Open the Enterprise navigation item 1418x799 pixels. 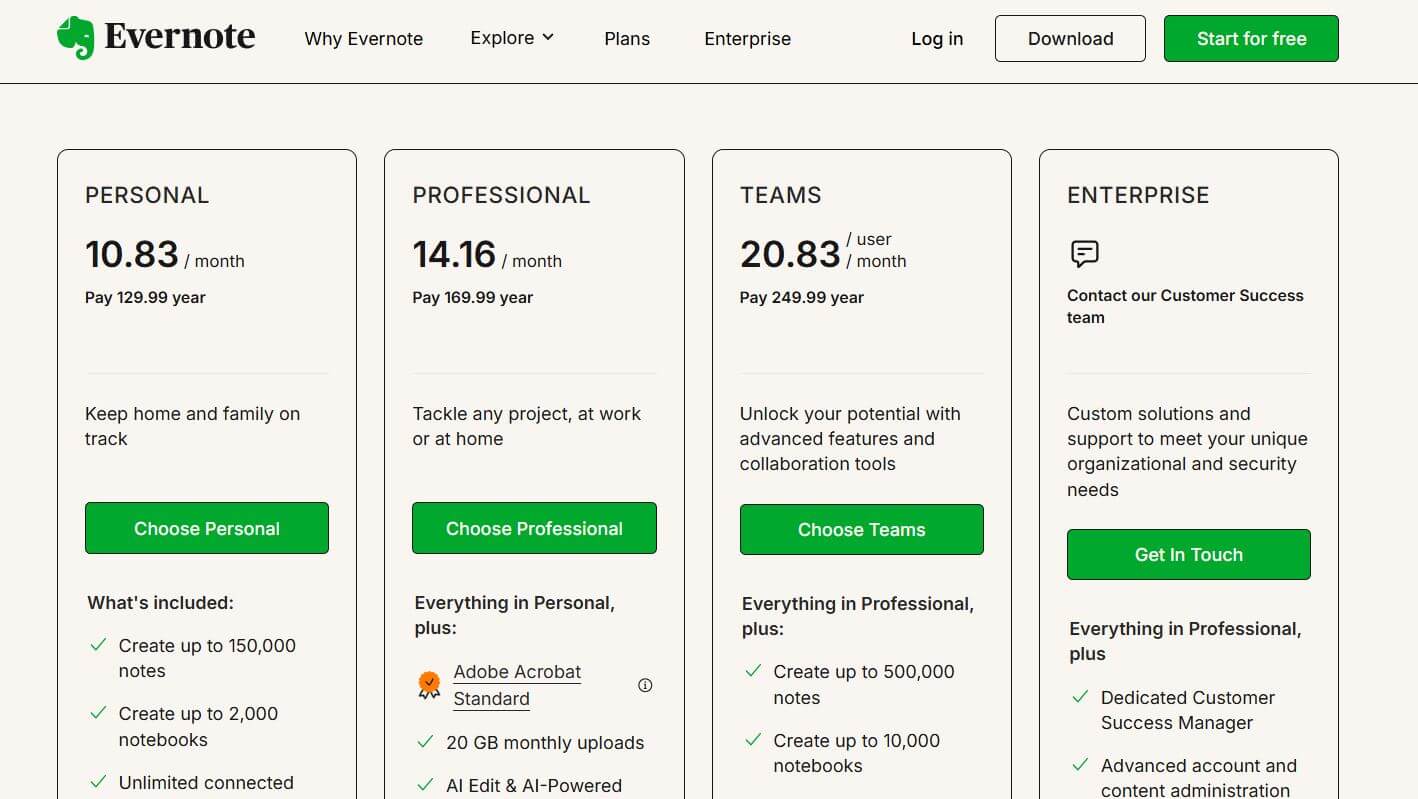coord(746,38)
